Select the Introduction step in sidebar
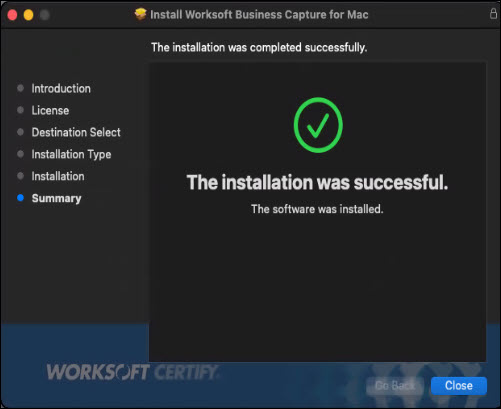501x409 pixels. pyautogui.click(x=61, y=89)
